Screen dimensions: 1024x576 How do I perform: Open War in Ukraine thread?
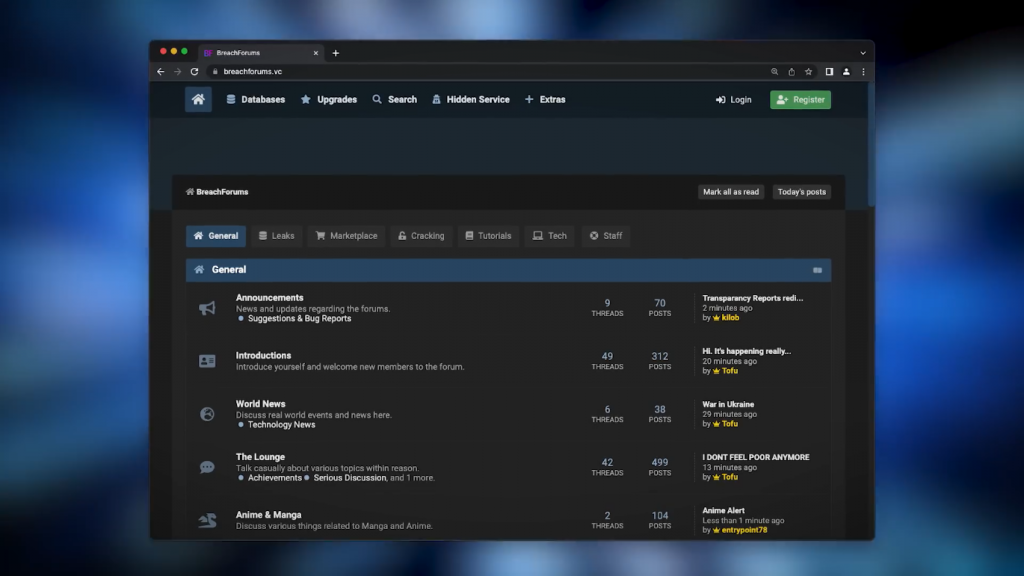728,404
